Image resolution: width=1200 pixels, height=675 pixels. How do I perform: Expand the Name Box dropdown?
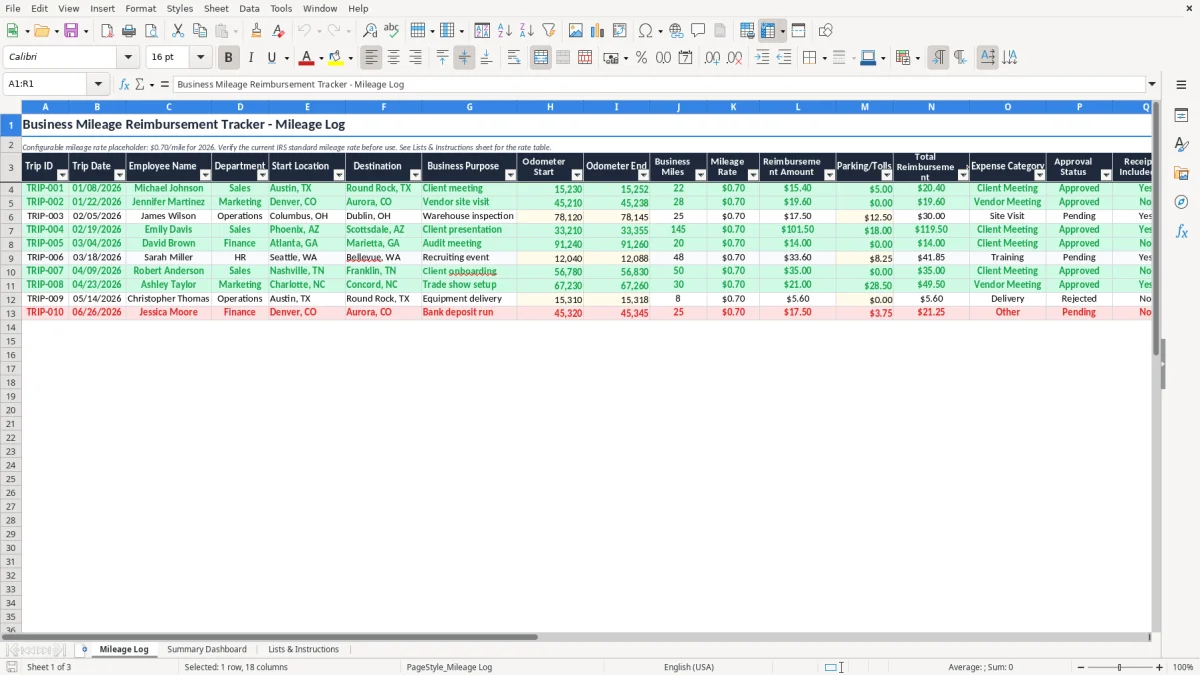tap(98, 84)
